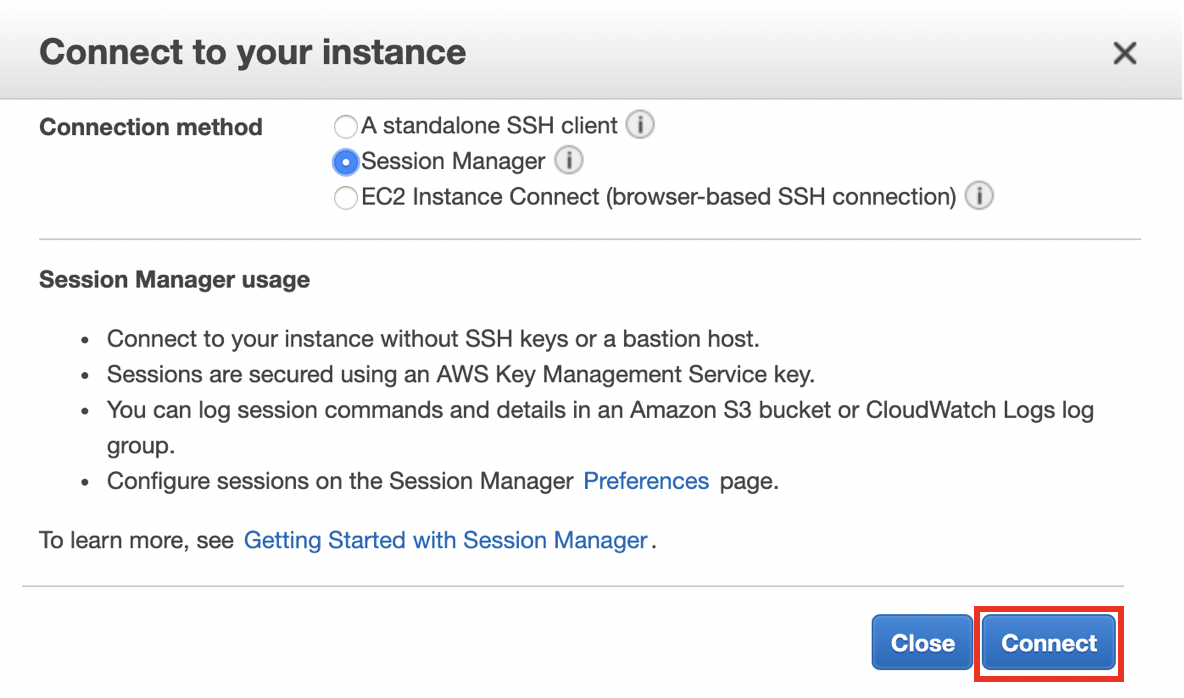
Task: Click the bullet about SSH keys or bastion host
Action: point(433,339)
